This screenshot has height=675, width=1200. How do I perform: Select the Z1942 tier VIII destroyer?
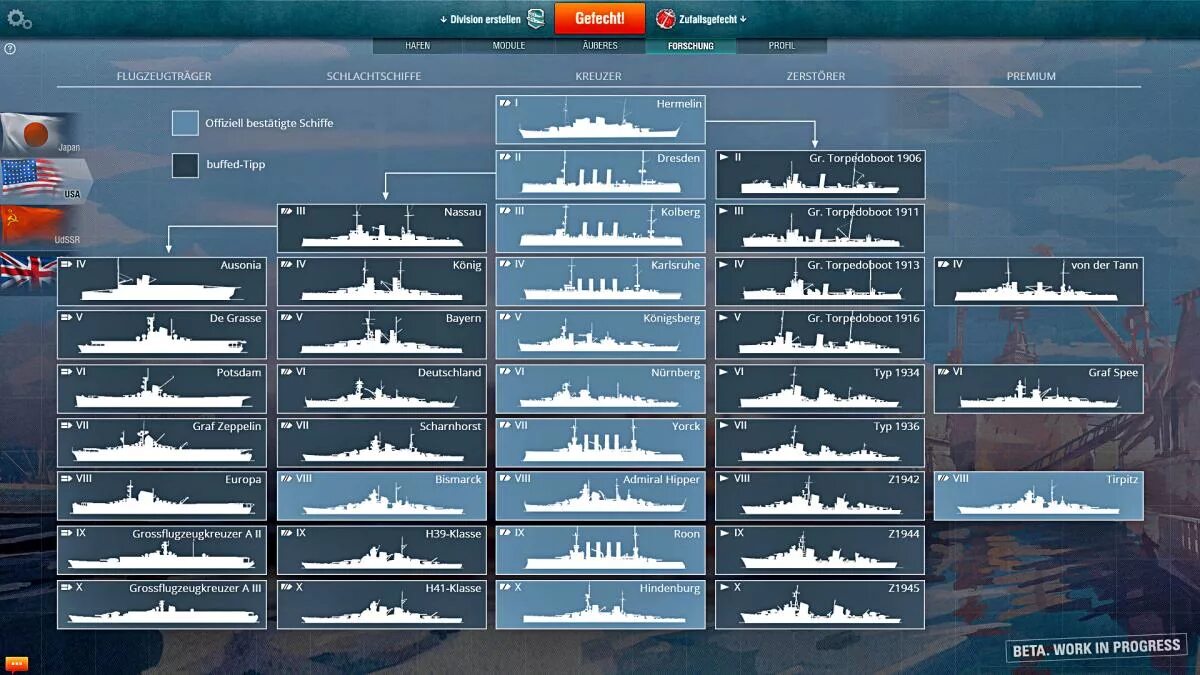pos(820,495)
